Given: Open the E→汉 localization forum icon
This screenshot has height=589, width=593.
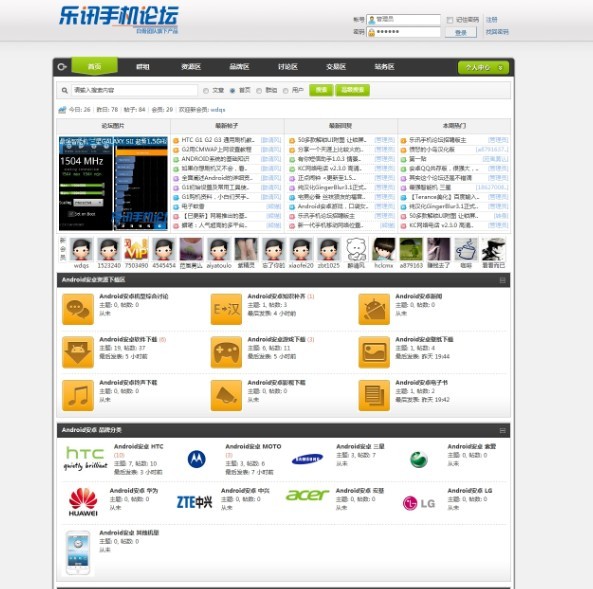Looking at the screenshot, I should [226, 309].
